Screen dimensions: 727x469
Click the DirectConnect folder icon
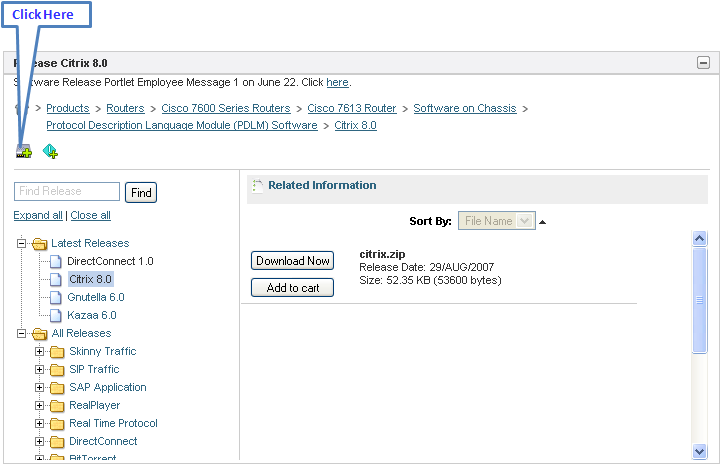(57, 442)
